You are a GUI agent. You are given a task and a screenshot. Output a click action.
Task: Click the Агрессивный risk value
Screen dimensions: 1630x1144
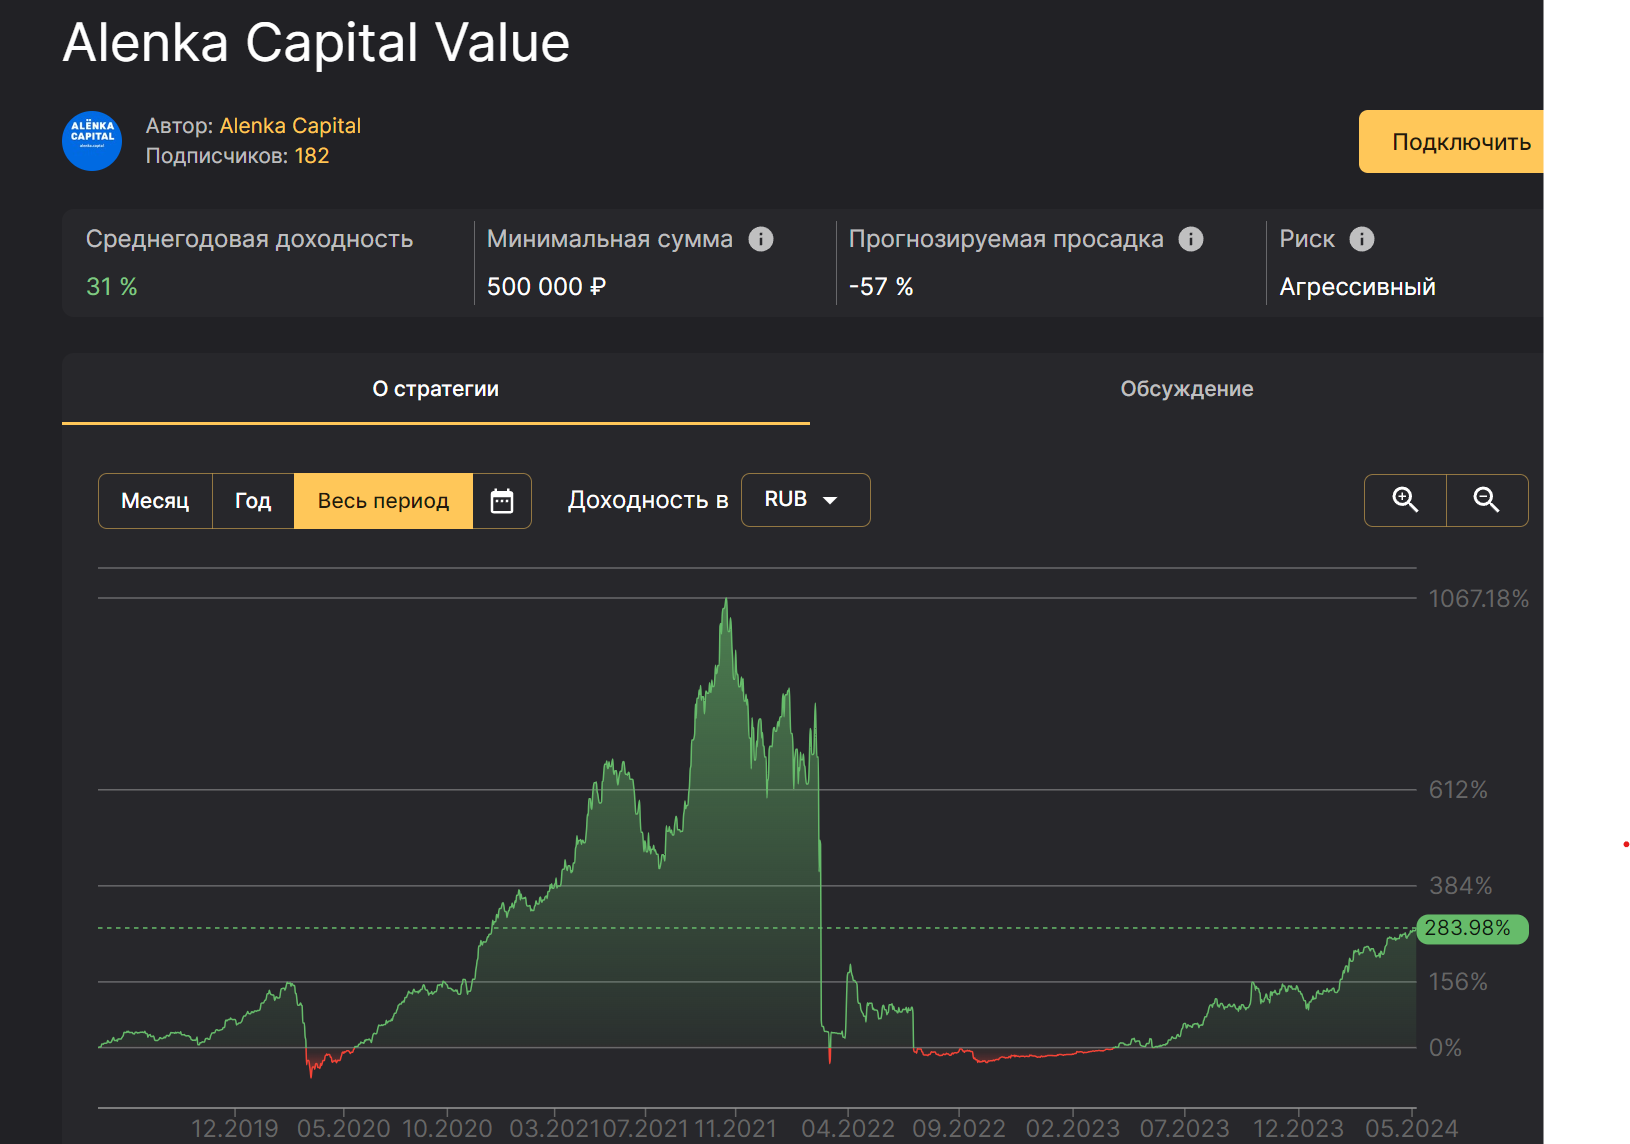point(1357,287)
